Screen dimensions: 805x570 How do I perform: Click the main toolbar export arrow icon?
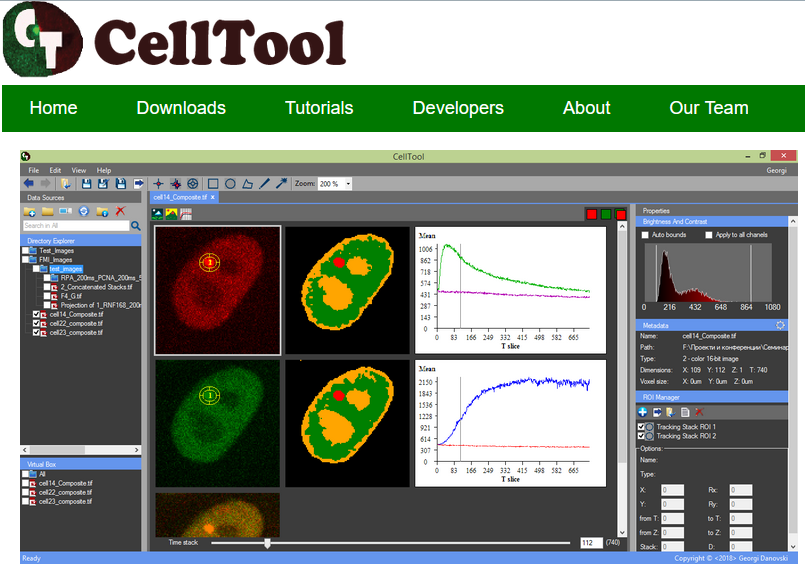point(139,183)
